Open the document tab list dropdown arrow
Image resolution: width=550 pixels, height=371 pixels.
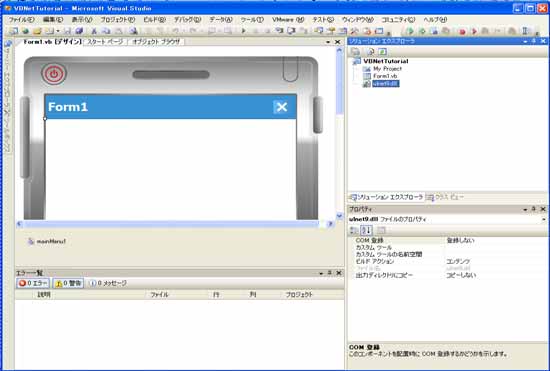click(x=328, y=42)
